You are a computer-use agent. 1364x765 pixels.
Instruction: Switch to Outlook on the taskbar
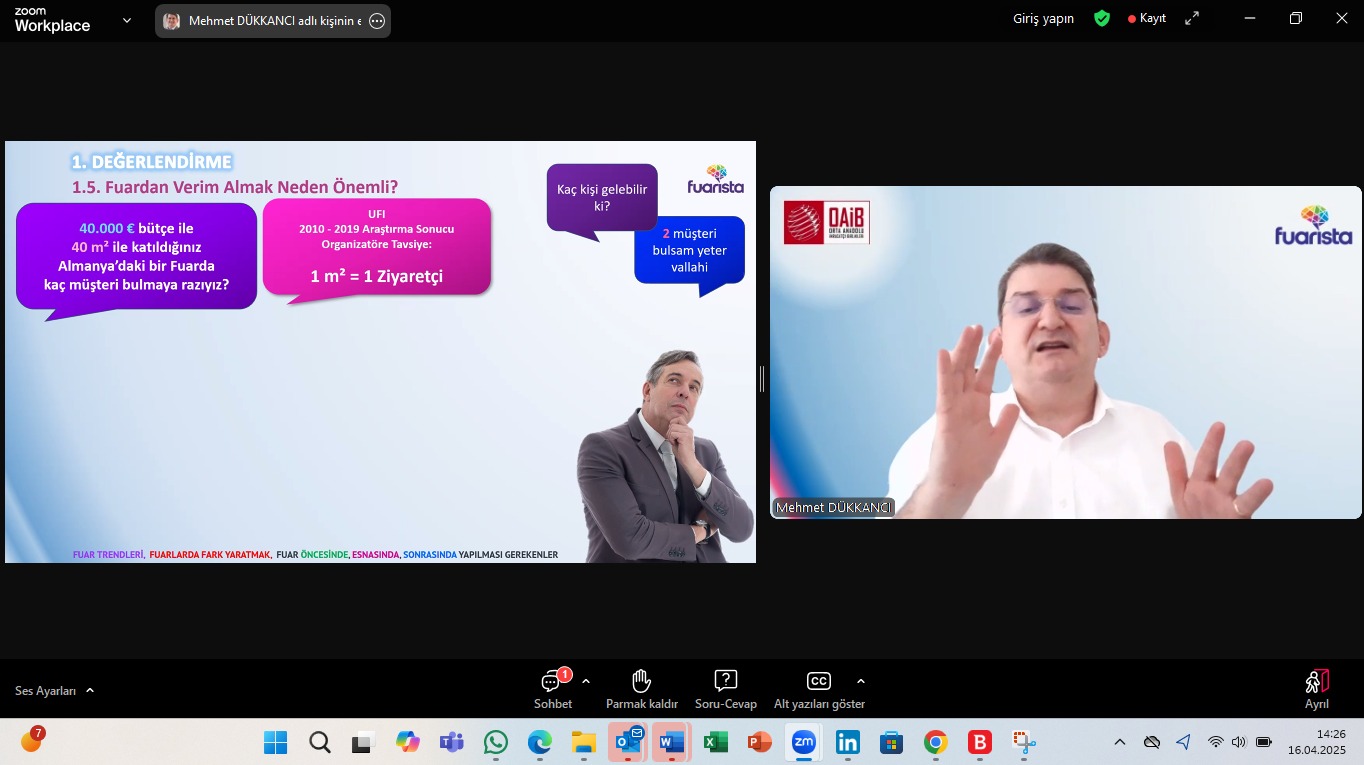point(628,742)
